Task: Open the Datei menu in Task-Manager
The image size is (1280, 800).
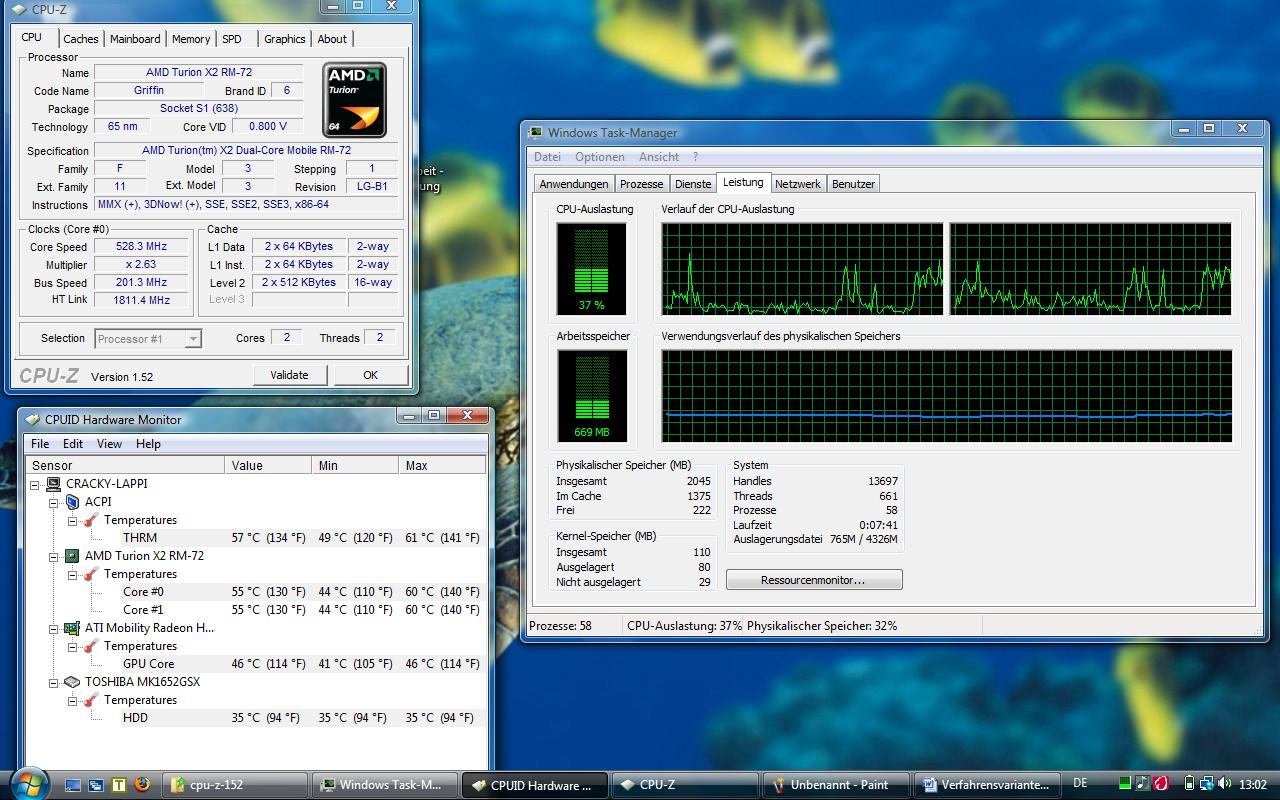Action: [x=547, y=157]
